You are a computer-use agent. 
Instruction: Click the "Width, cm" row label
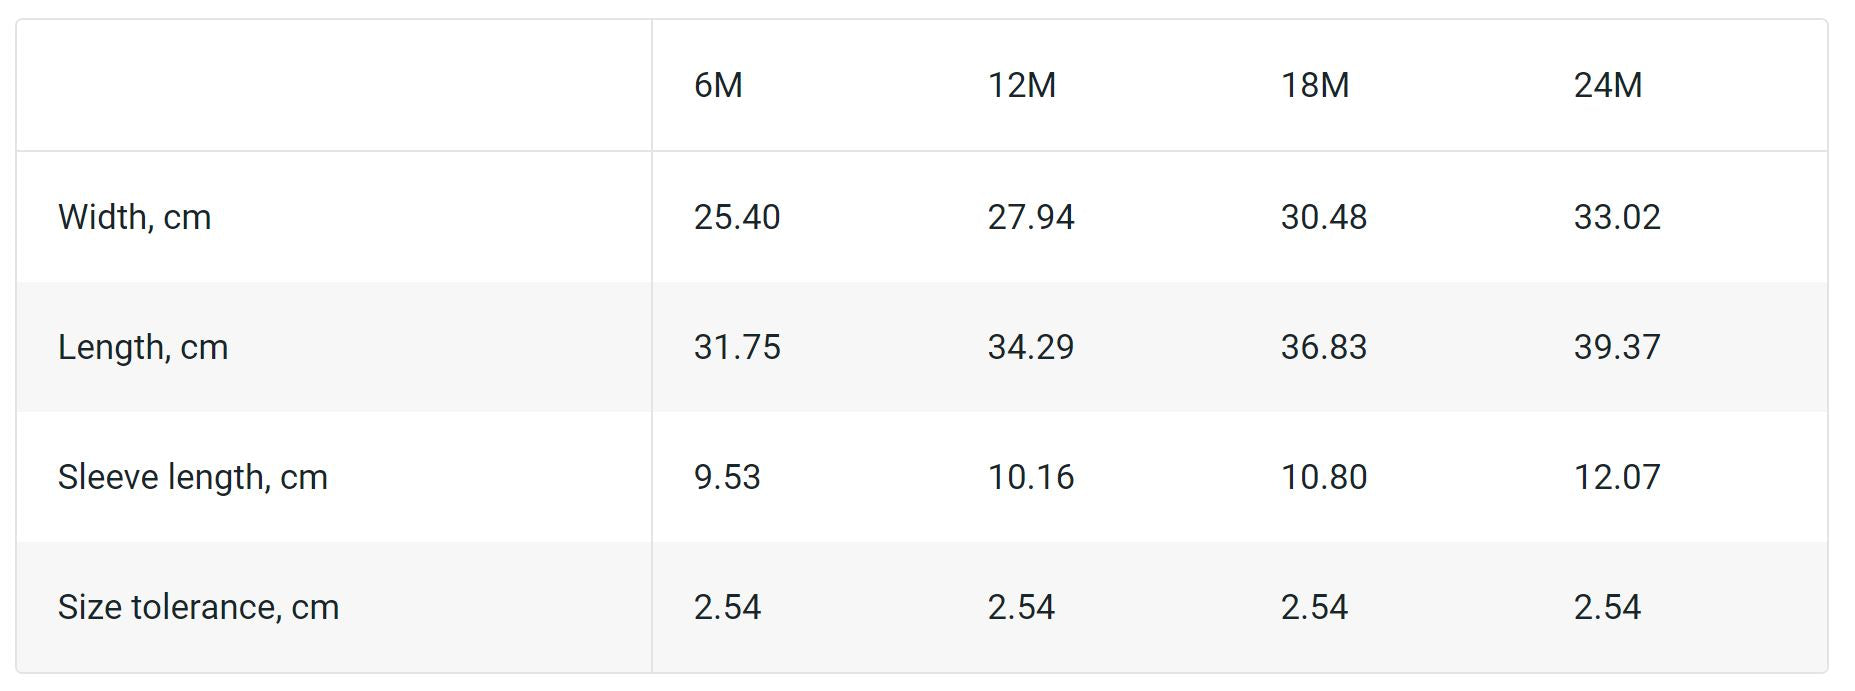point(135,218)
